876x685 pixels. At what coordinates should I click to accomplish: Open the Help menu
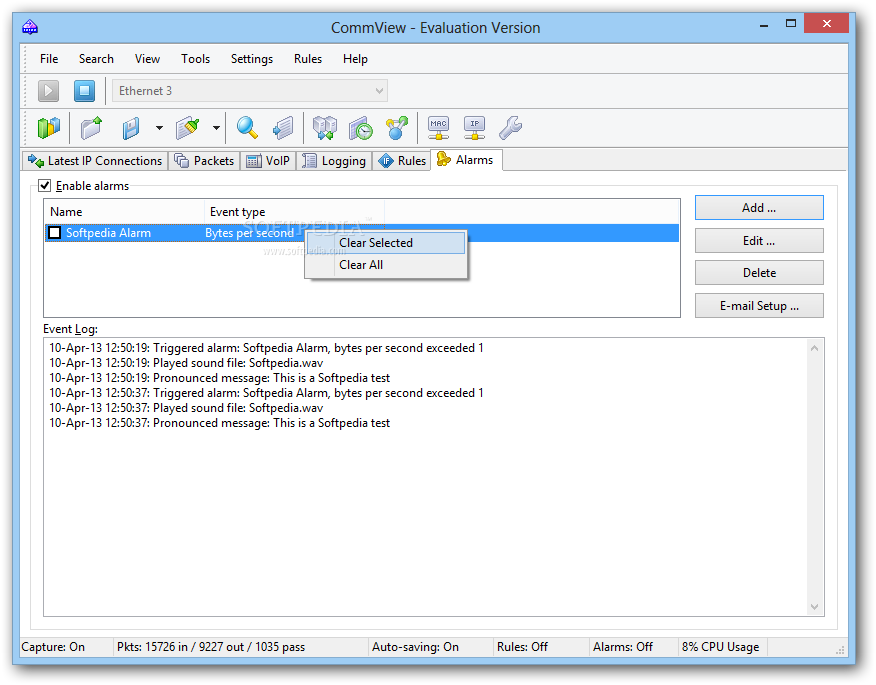pyautogui.click(x=355, y=59)
